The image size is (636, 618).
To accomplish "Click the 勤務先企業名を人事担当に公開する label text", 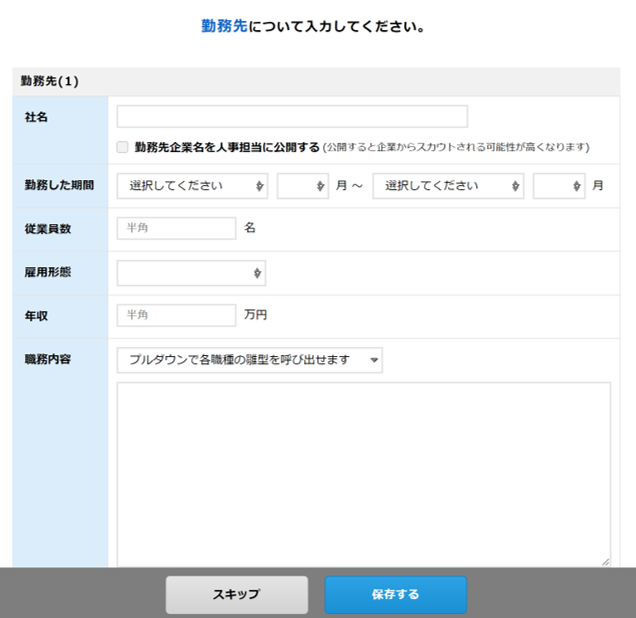I will pyautogui.click(x=227, y=147).
